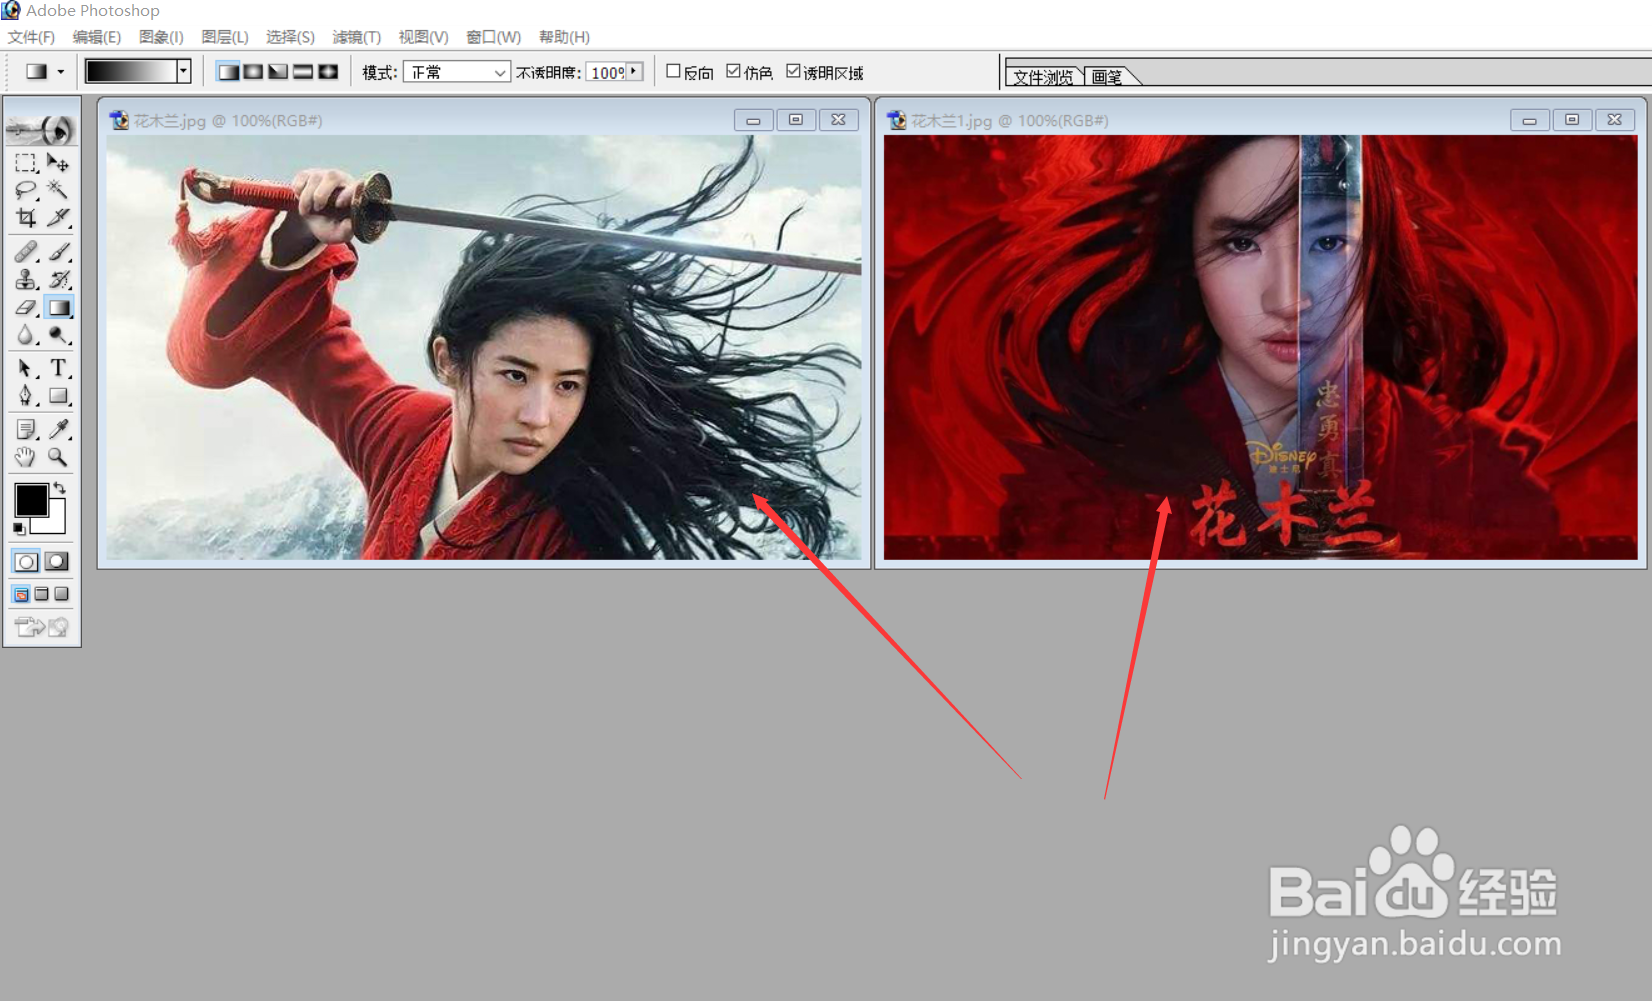
Task: Select the Pen tool
Action: (26, 396)
